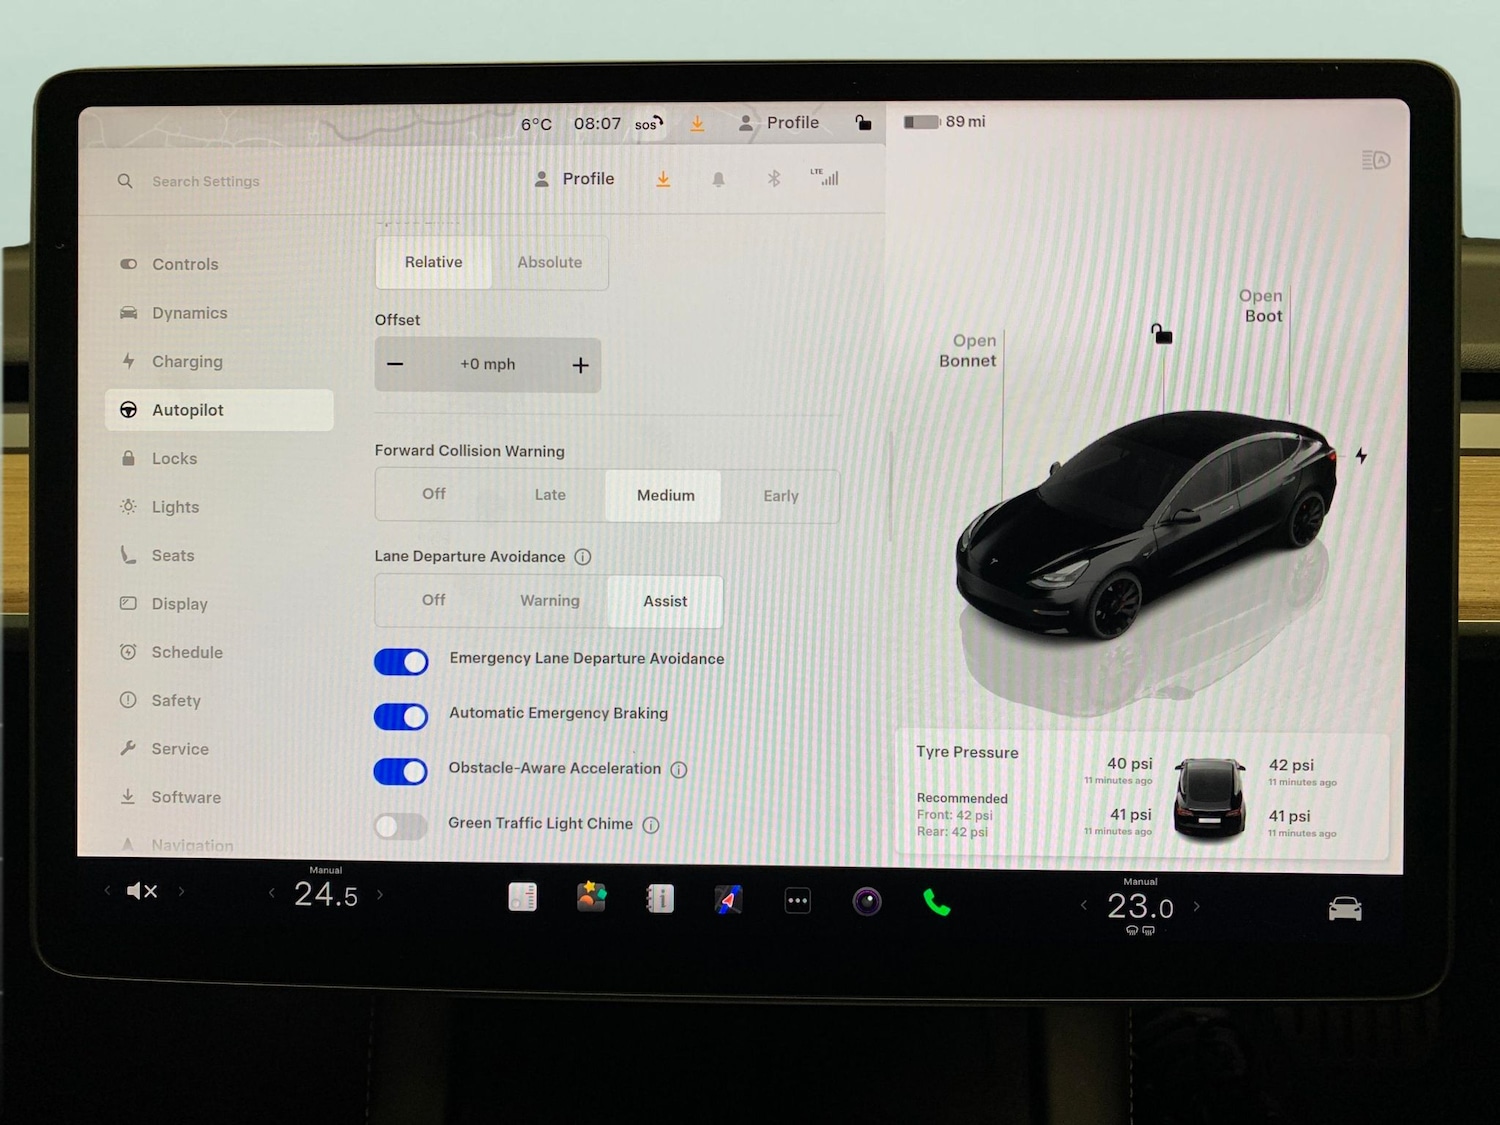Viewport: 1500px width, 1125px height.
Task: Turn off Obstacle-Aware Acceleration
Action: (400, 771)
